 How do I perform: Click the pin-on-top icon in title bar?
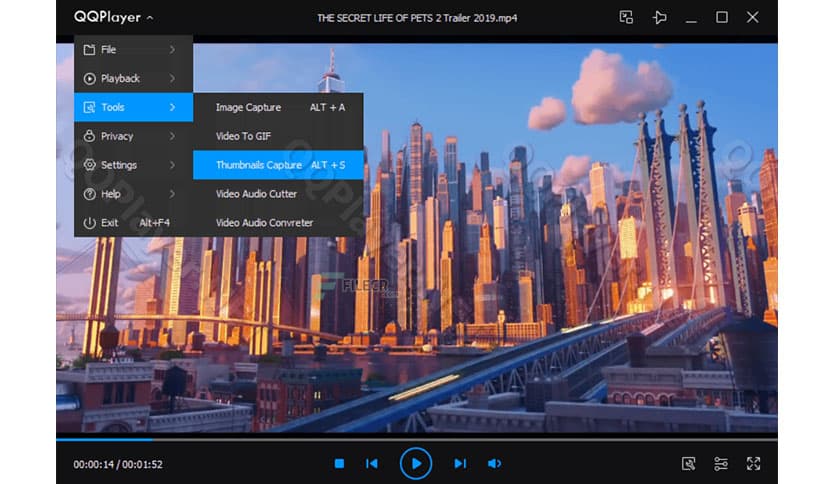point(660,17)
